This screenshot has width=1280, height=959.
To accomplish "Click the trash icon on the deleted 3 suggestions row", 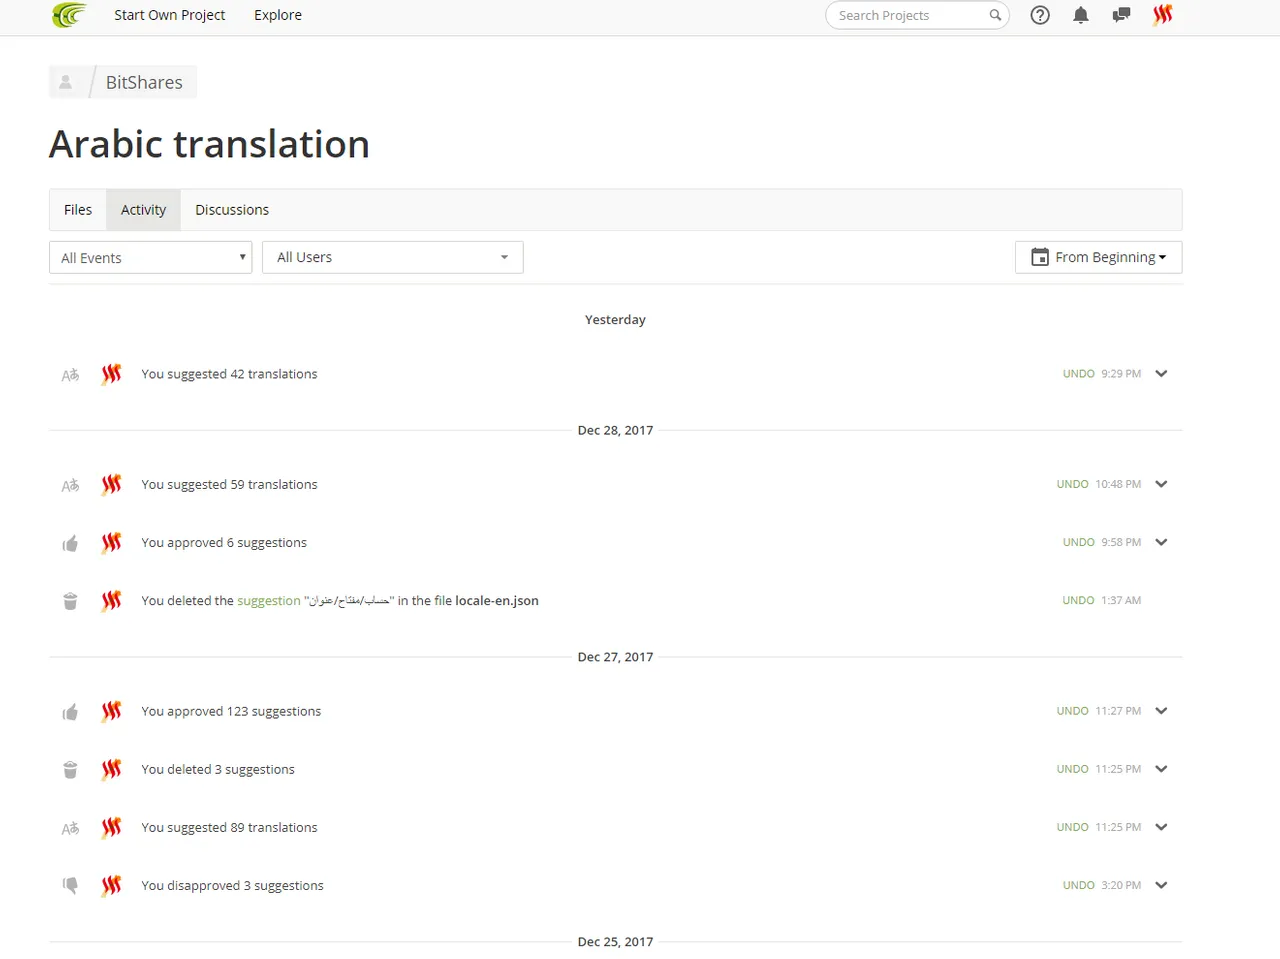I will 70,770.
